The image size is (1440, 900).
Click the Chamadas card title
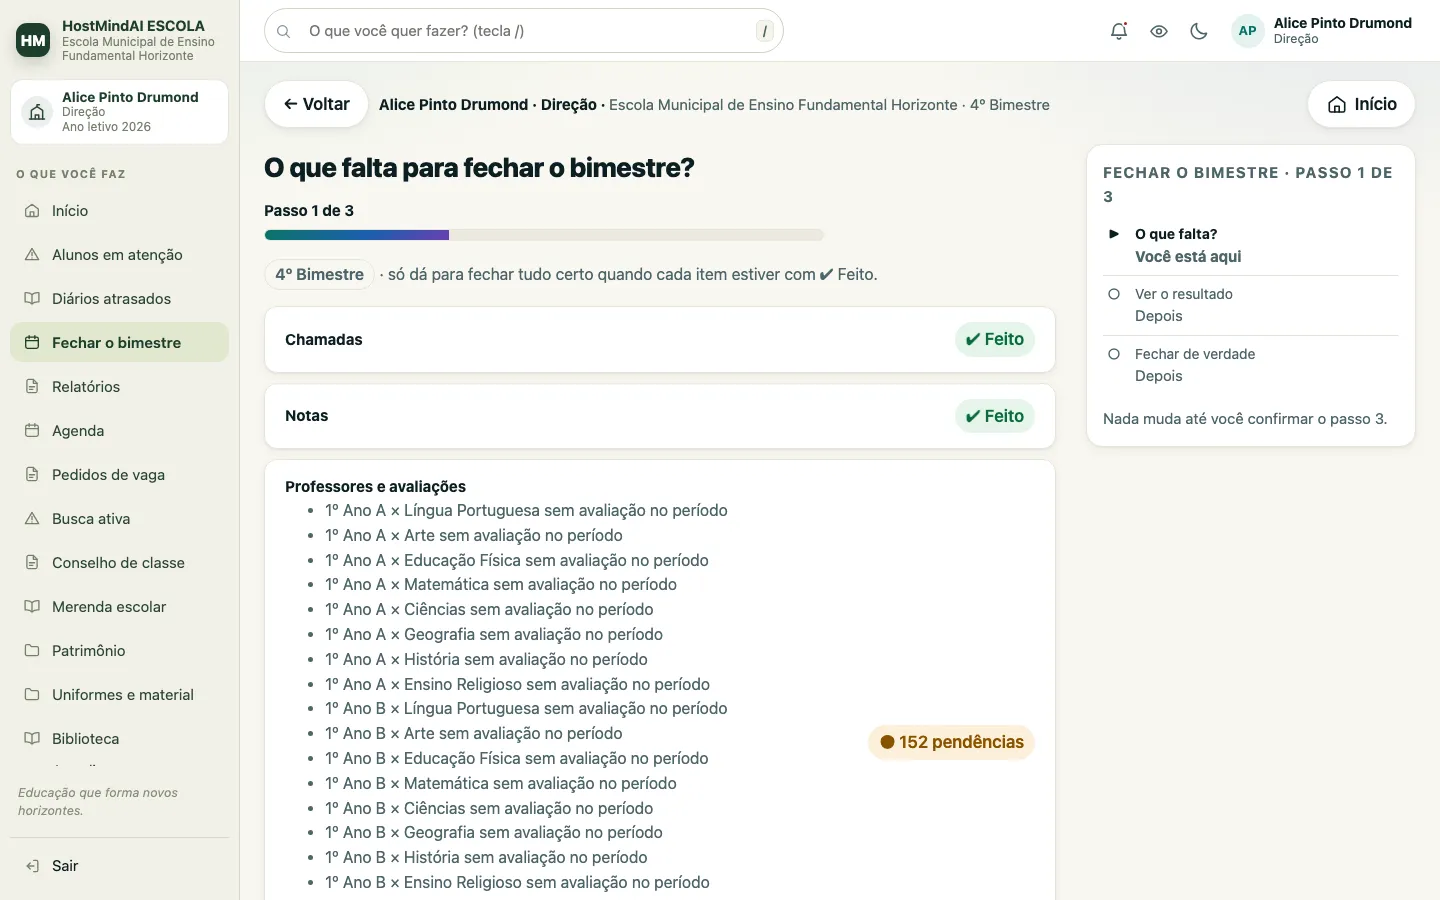point(324,340)
